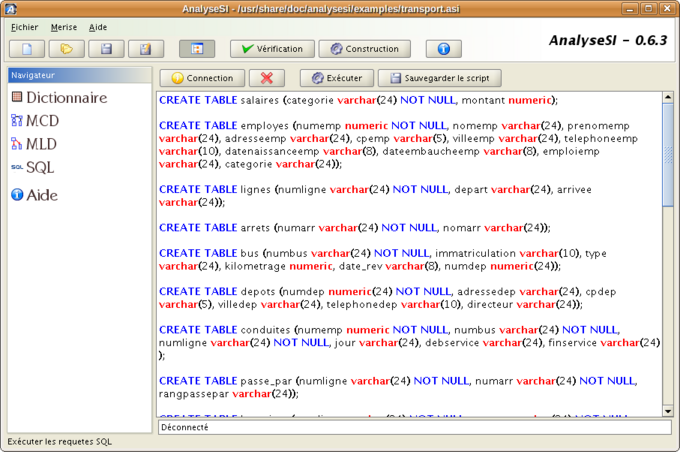Click the application icon in title bar
This screenshot has width=680, height=452.
tap(10, 9)
